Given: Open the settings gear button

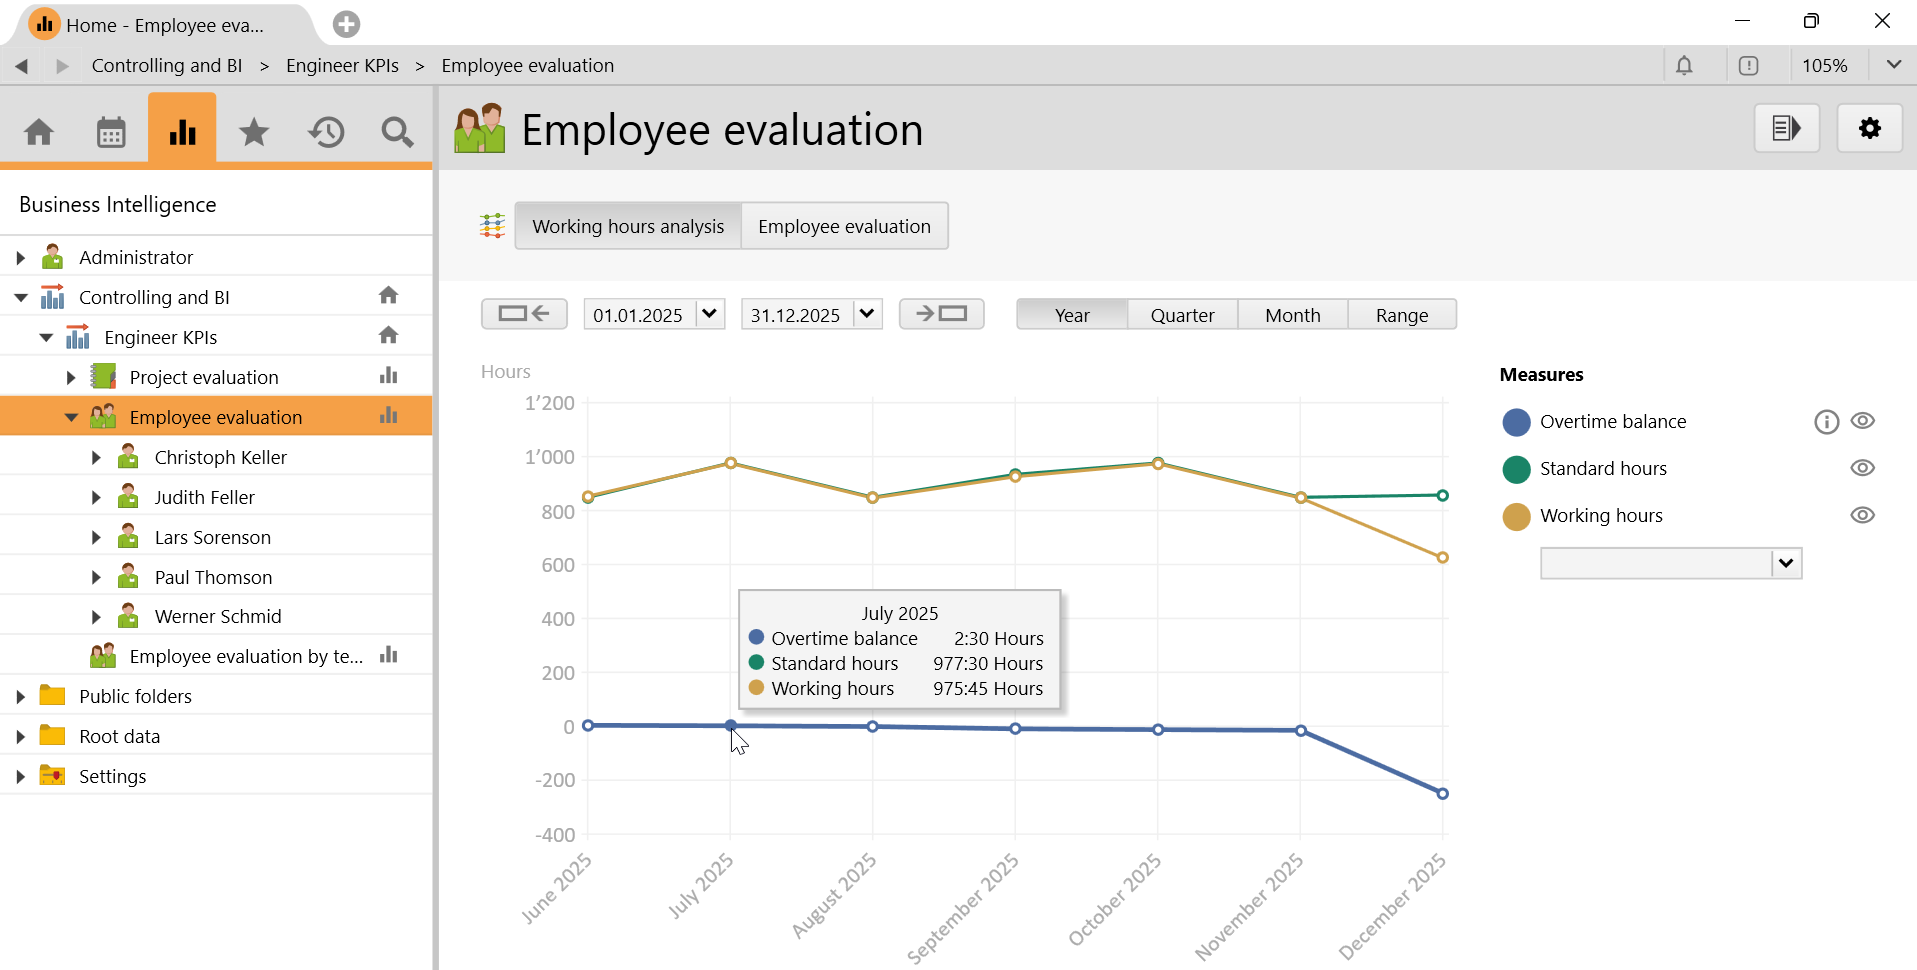Looking at the screenshot, I should pyautogui.click(x=1869, y=128).
